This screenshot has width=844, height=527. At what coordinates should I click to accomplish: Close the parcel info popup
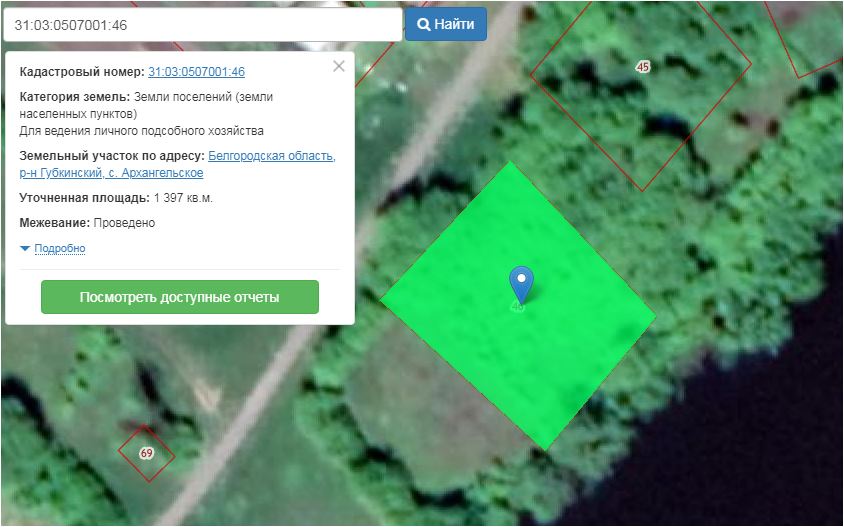339,66
